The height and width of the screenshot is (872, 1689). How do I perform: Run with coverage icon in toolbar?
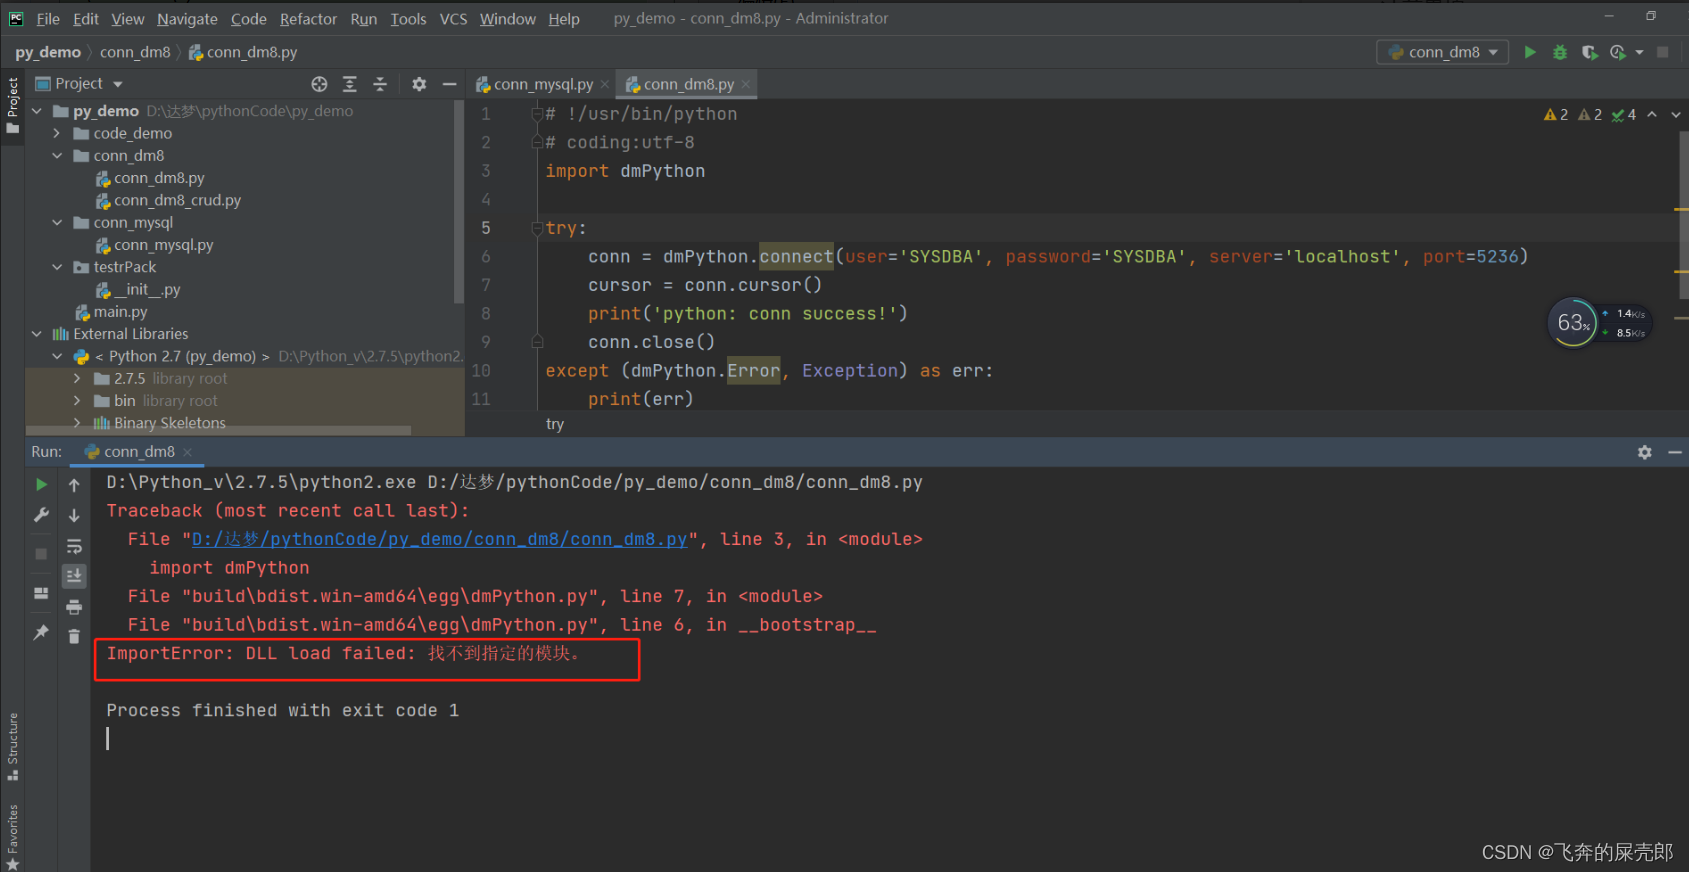[1589, 52]
